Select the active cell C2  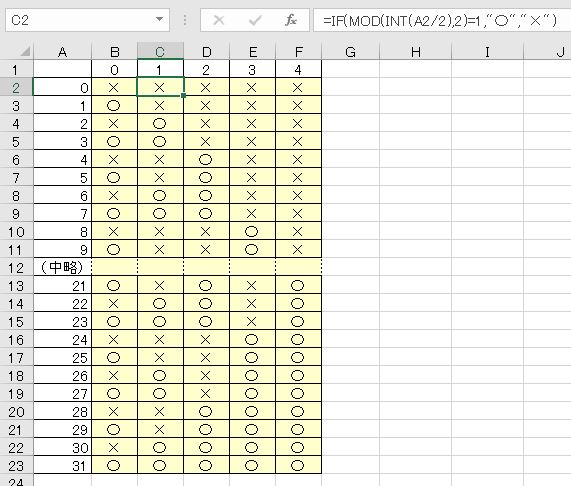(x=160, y=87)
